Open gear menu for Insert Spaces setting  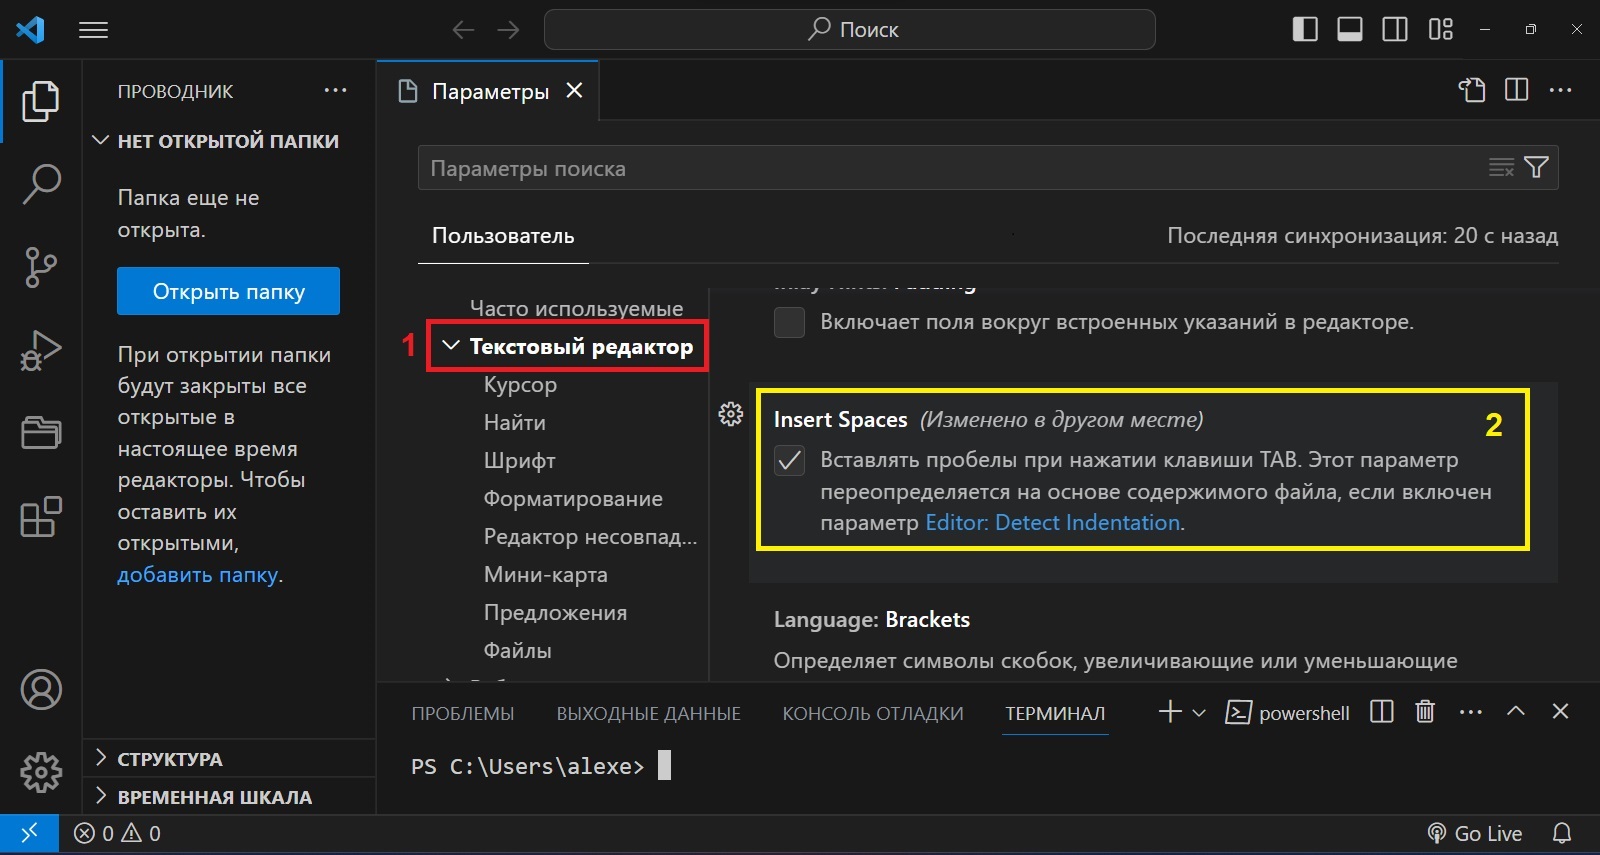coord(731,414)
